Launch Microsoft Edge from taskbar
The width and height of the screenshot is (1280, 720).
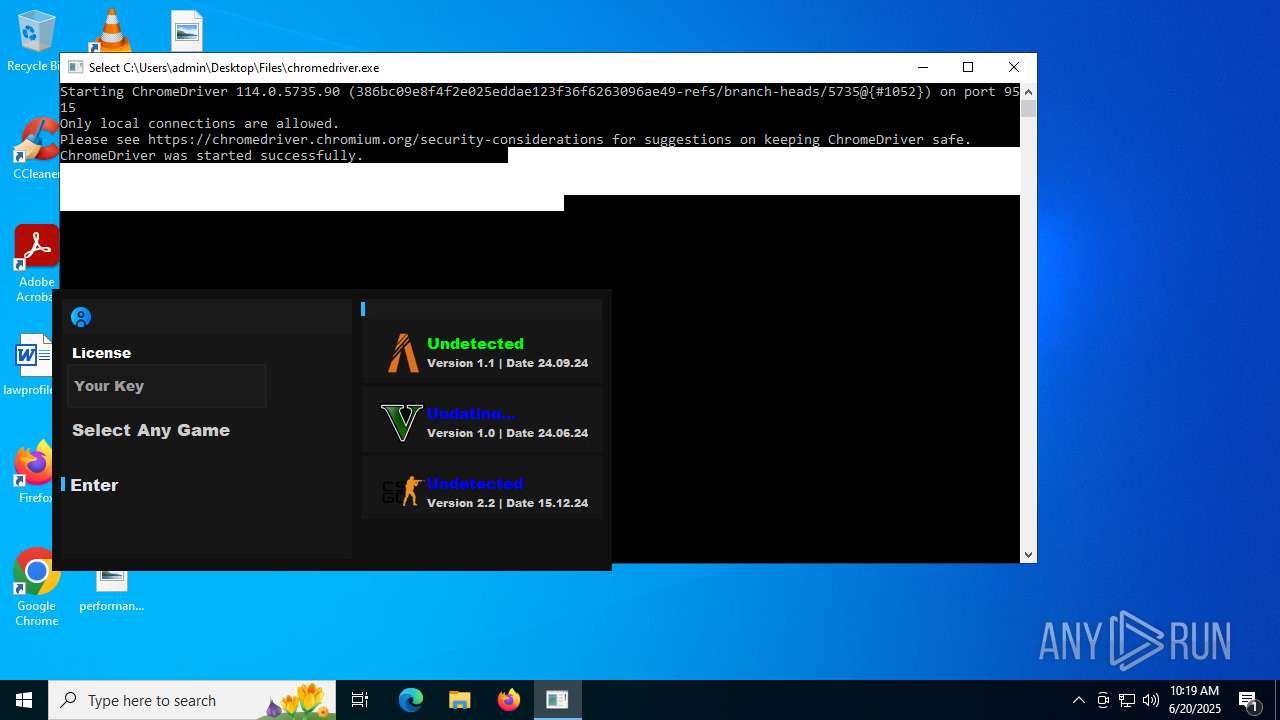(411, 700)
